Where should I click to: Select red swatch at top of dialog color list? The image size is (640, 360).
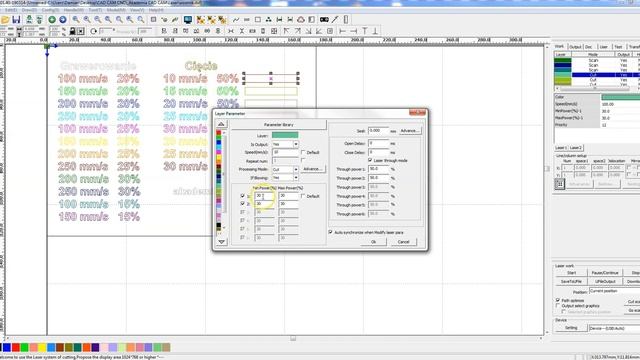tap(219, 133)
